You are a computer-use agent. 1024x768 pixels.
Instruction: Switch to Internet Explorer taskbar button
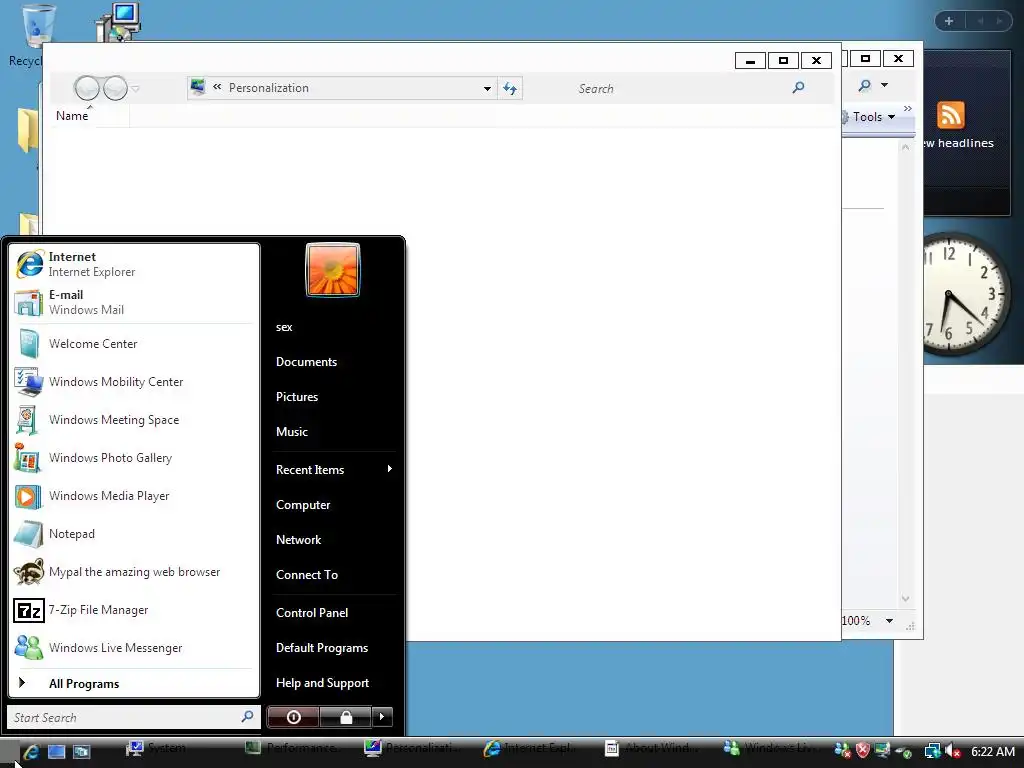(537, 748)
